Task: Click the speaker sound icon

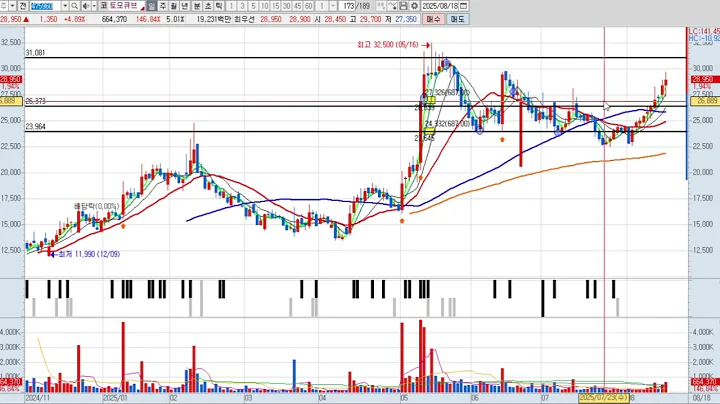Action: click(x=86, y=6)
